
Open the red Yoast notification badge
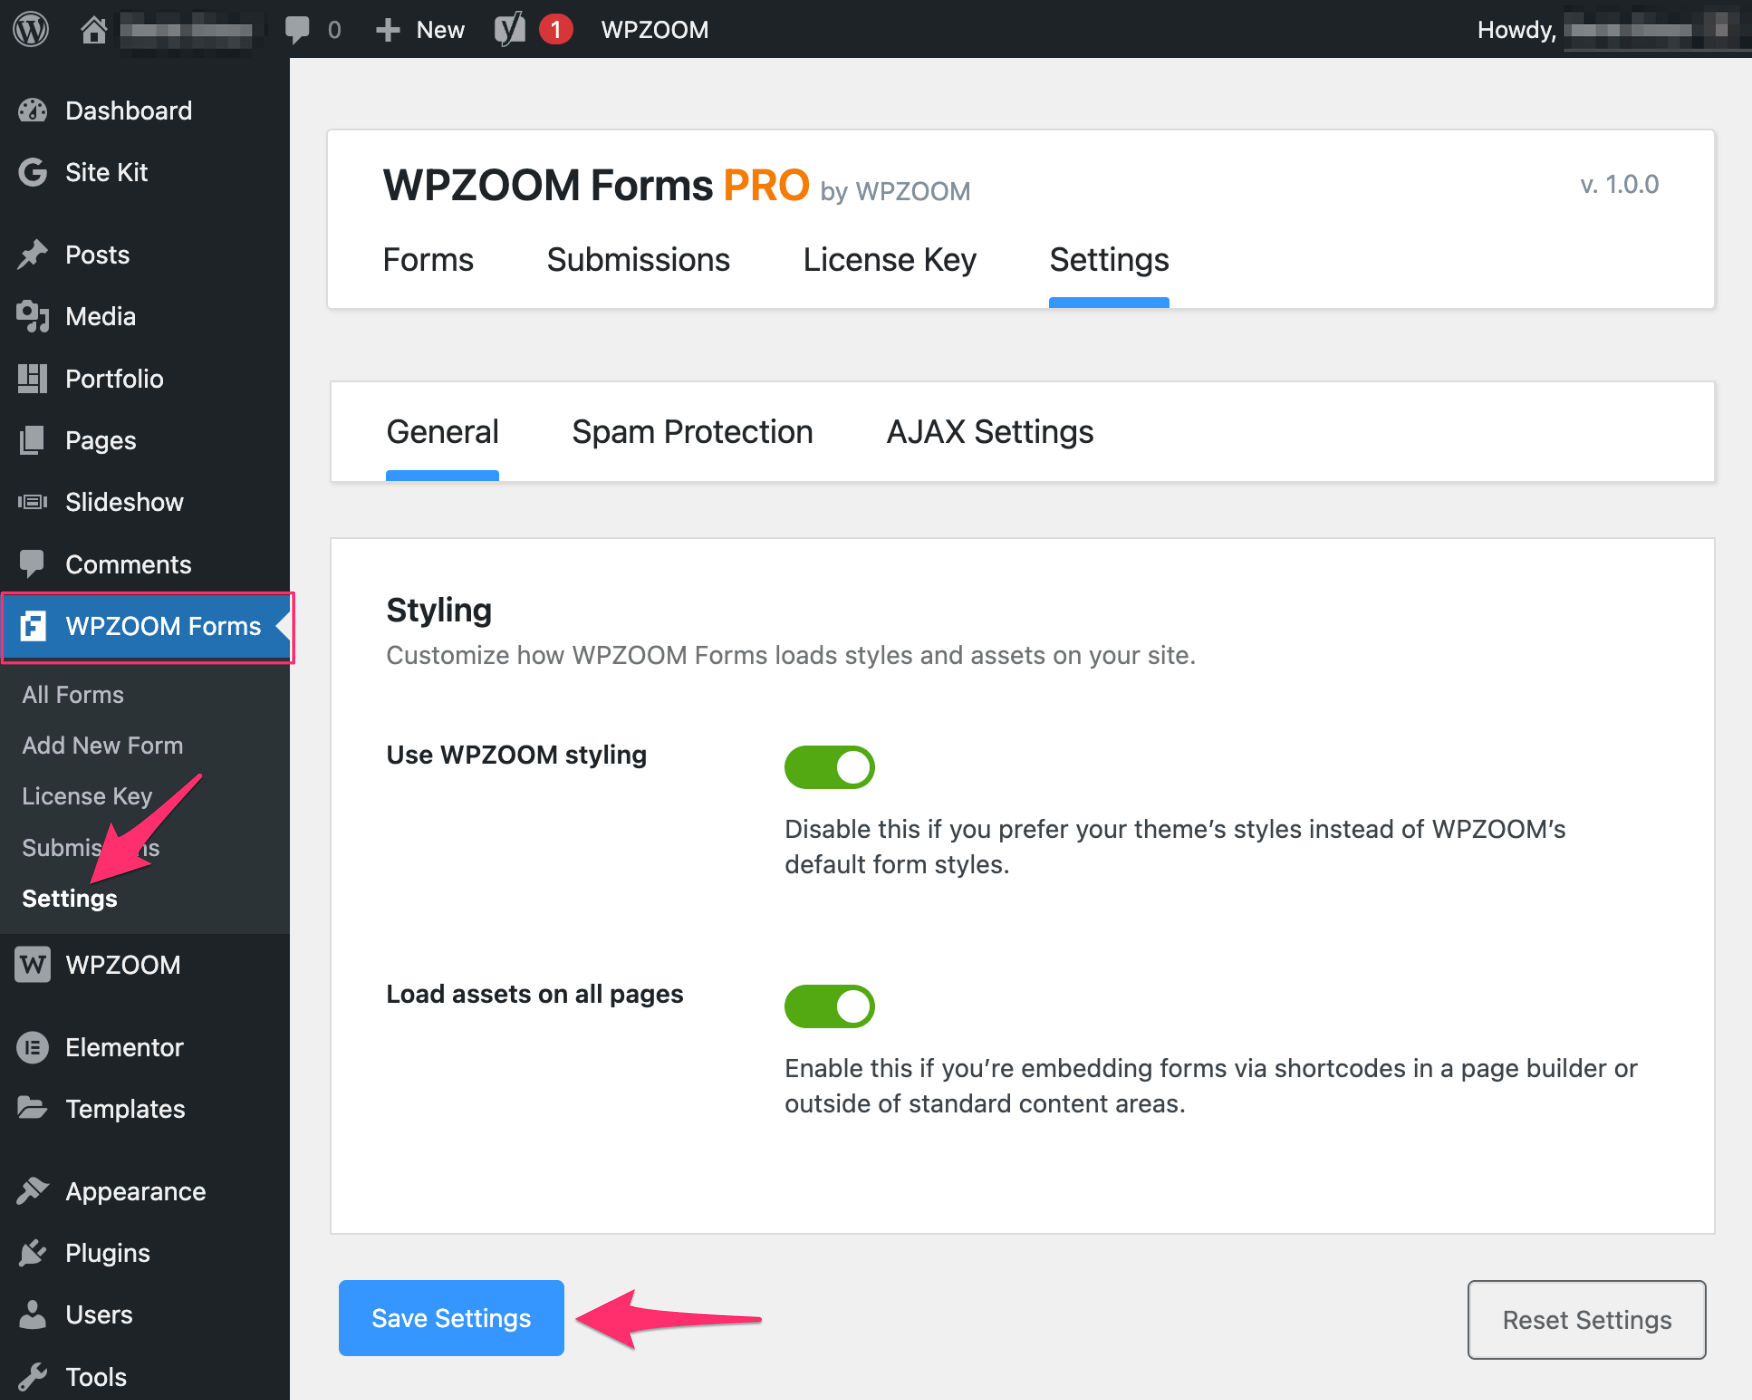tap(556, 29)
